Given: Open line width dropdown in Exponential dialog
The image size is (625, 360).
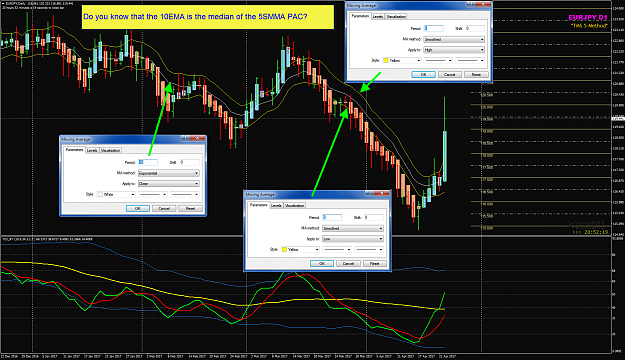Looking at the screenshot, I should [184, 194].
